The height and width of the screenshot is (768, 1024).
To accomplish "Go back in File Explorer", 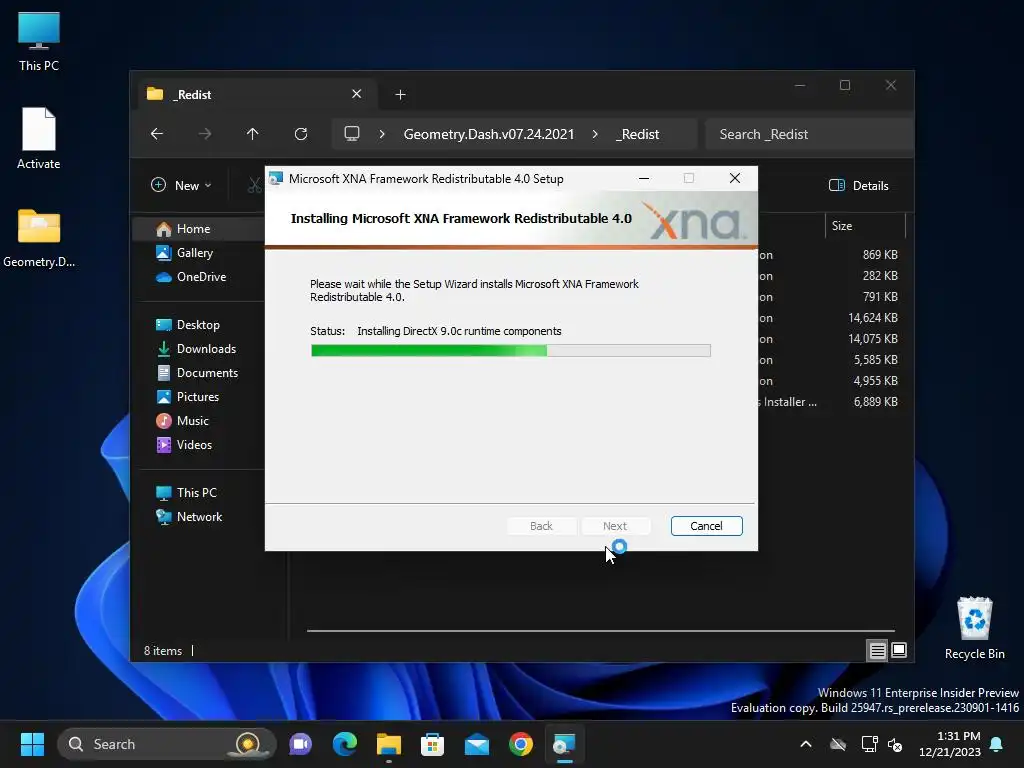I will pyautogui.click(x=157, y=134).
